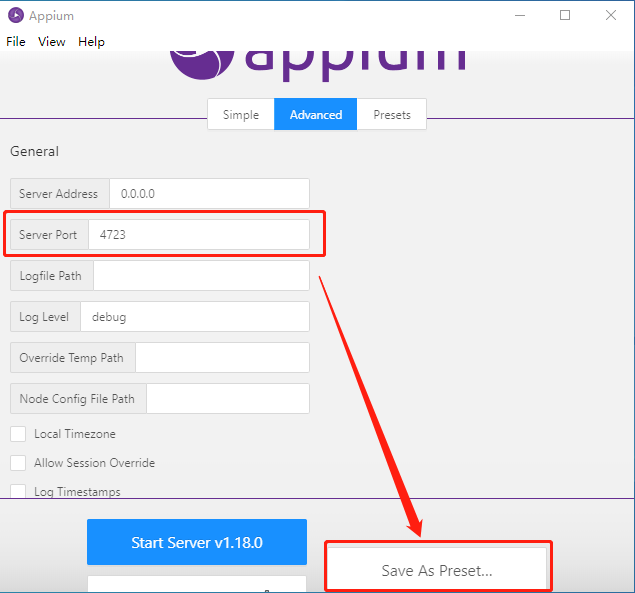The width and height of the screenshot is (635, 593).
Task: Focus the Logfile Path input field
Action: tap(201, 275)
